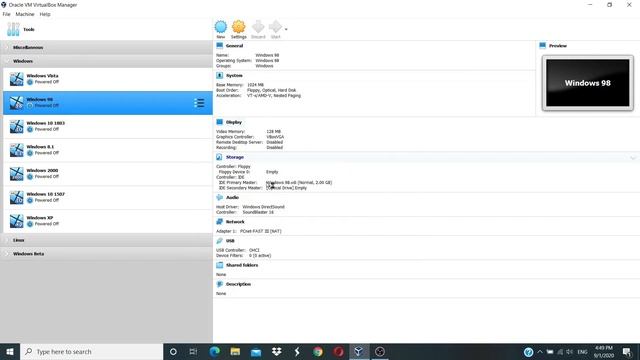Viewport: 640px width, 360px height.
Task: Click the USB section icon
Action: click(x=220, y=241)
